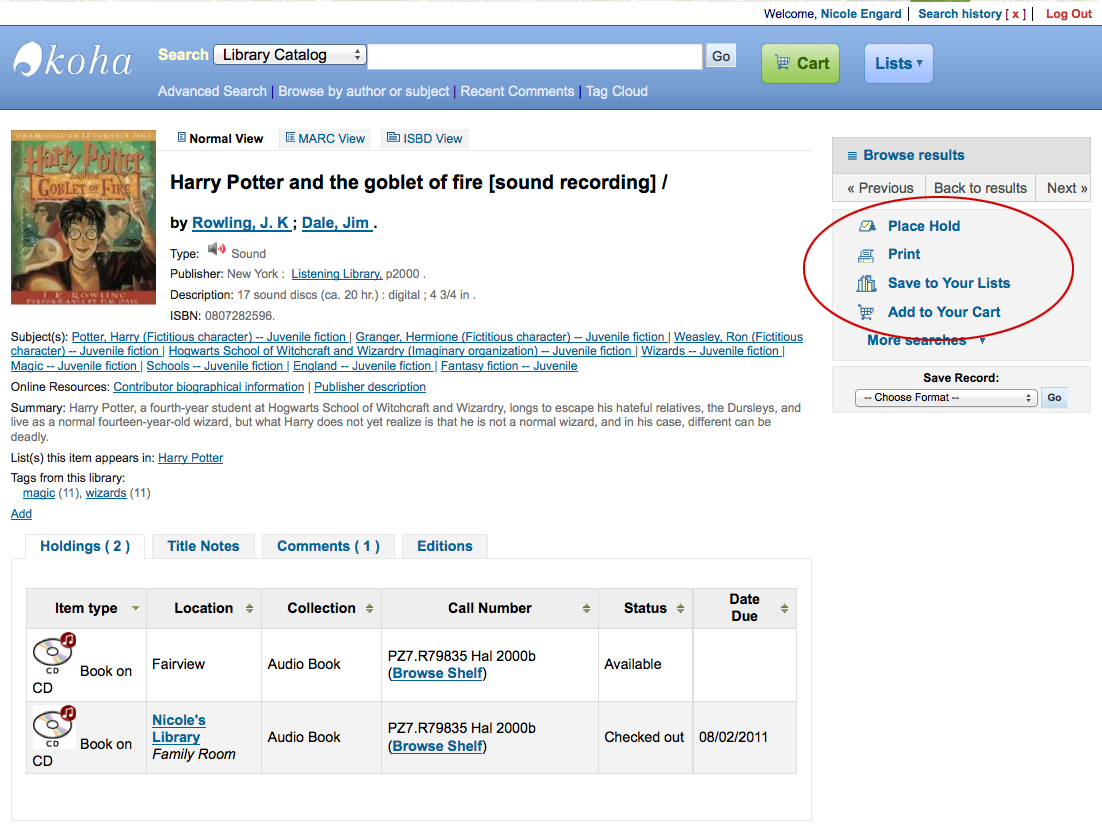Open the Editions tab
The height and width of the screenshot is (840, 1102).
pyautogui.click(x=445, y=546)
